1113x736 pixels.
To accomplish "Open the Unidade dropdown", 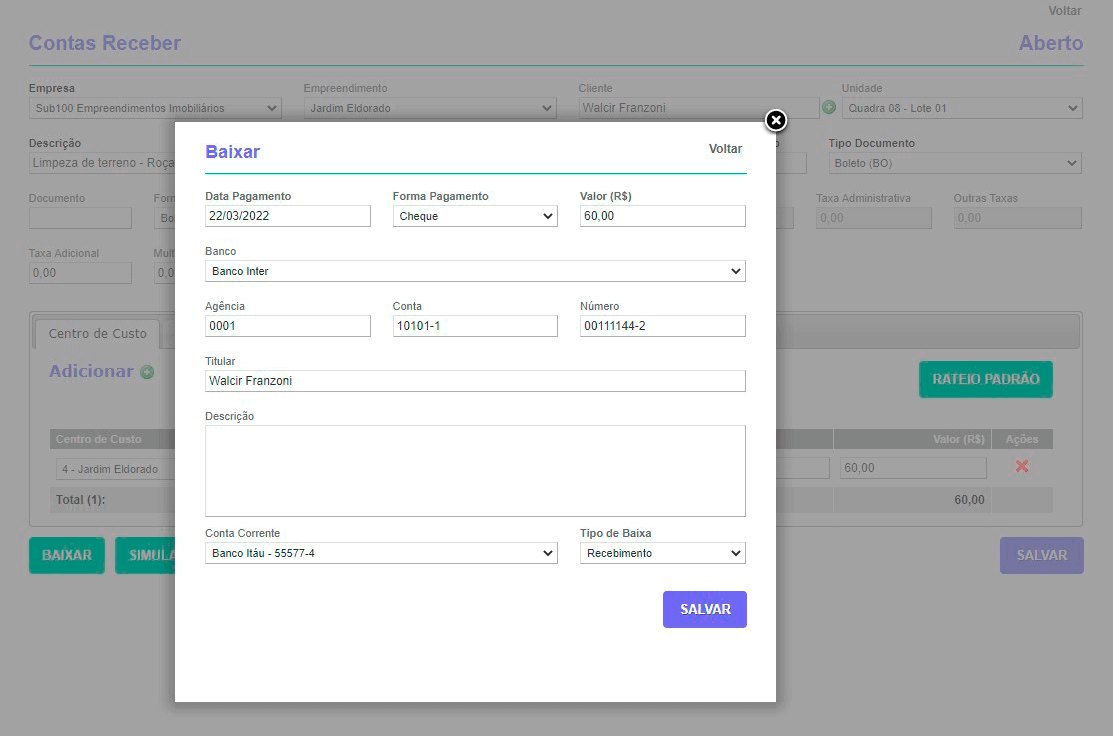I will pyautogui.click(x=961, y=108).
